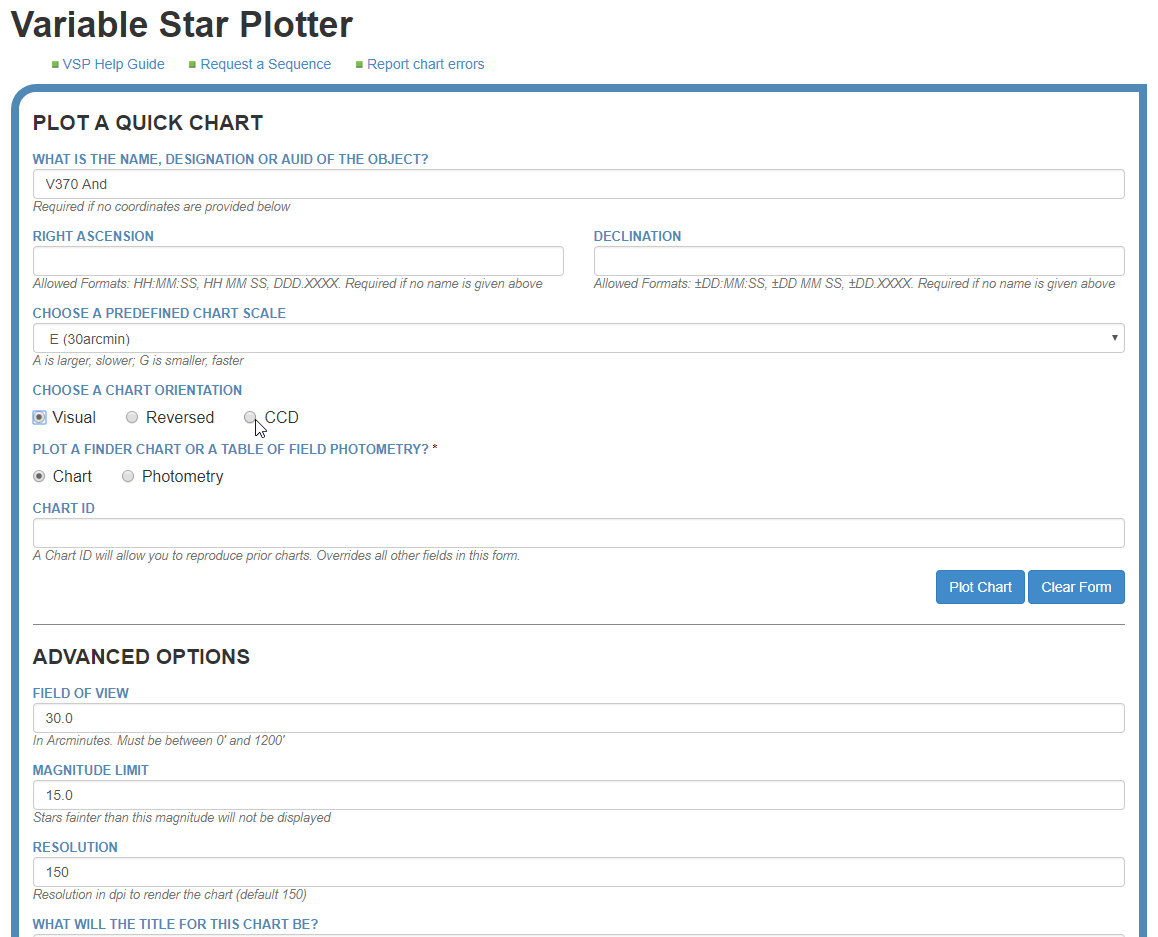Click the green bullet beside Request a Sequence
The height and width of the screenshot is (937, 1158).
pos(192,65)
